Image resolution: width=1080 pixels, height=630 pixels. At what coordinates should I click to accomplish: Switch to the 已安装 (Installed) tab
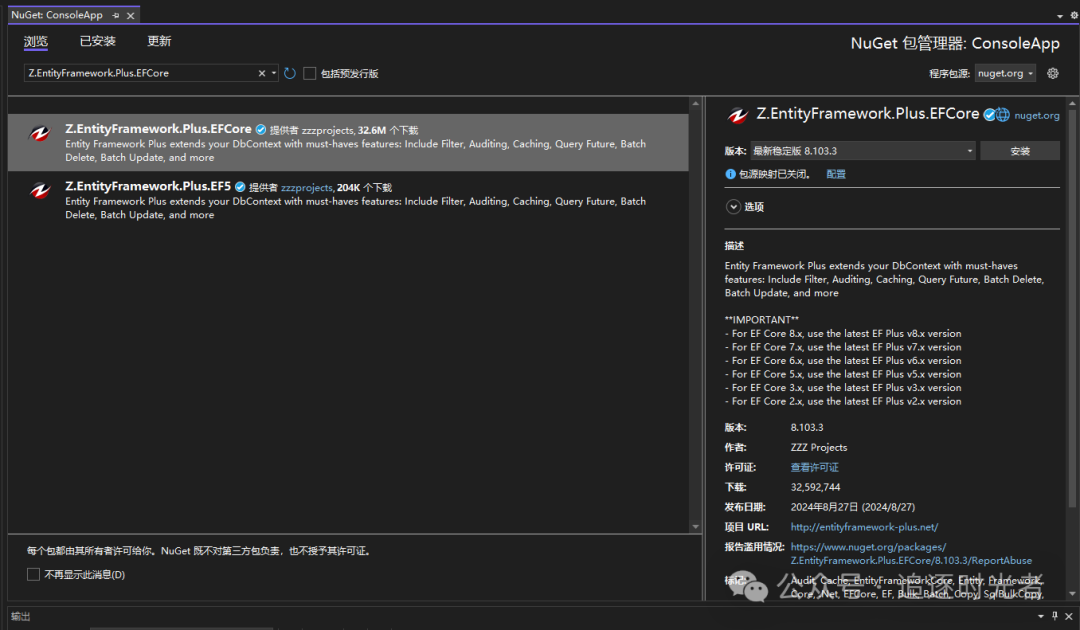pyautogui.click(x=98, y=41)
